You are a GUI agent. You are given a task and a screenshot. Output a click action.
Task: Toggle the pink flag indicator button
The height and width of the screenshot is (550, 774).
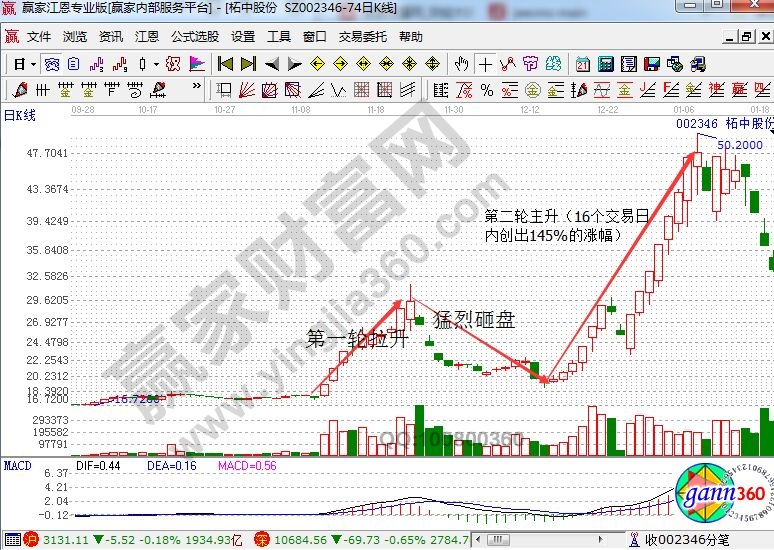(x=197, y=64)
